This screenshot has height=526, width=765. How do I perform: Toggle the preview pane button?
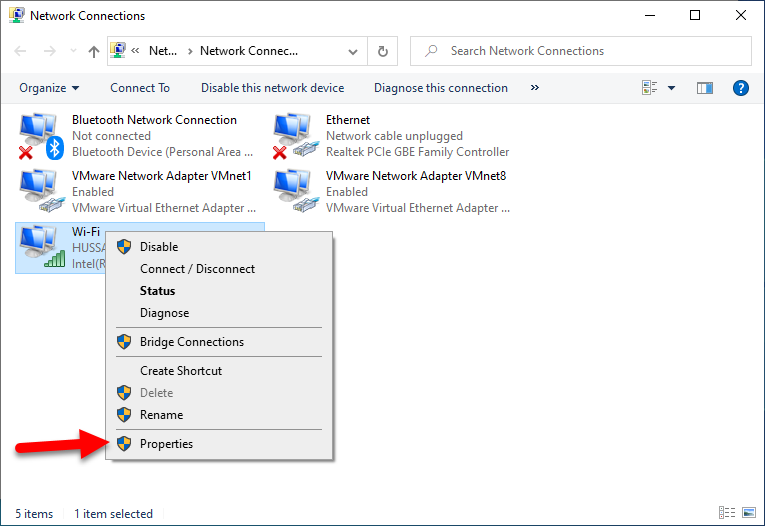(x=705, y=88)
